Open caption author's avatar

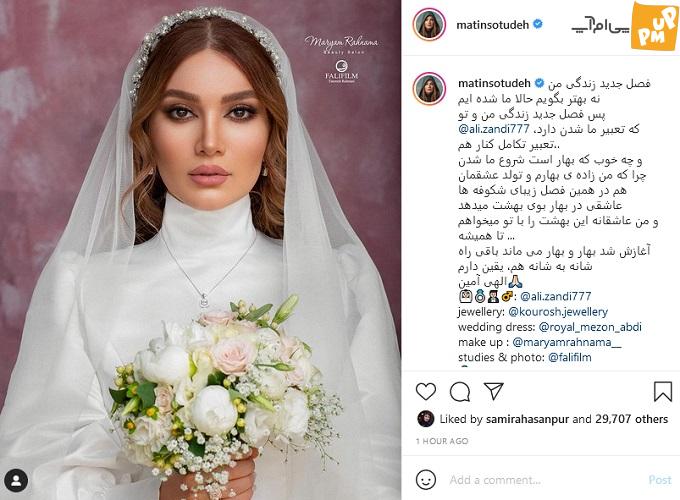(x=429, y=89)
